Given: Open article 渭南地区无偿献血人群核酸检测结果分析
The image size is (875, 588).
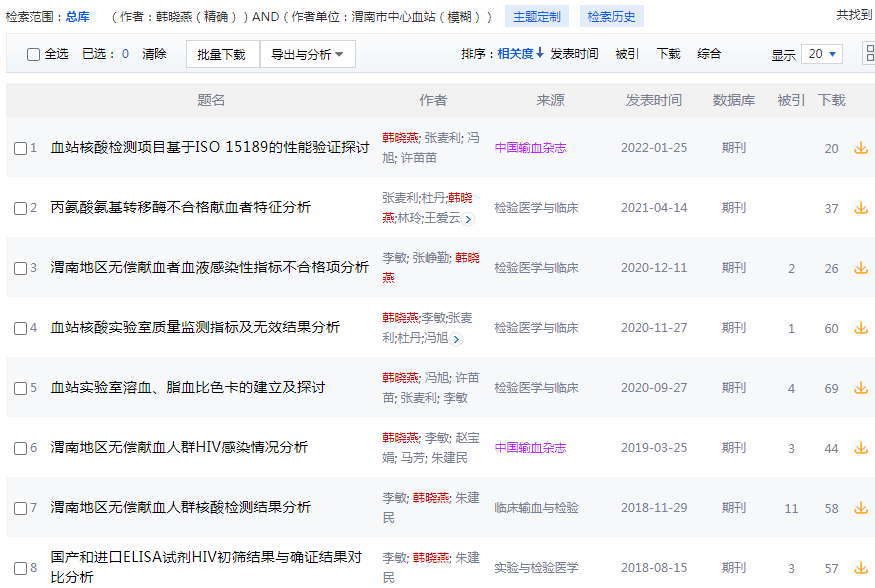Looking at the screenshot, I should pos(181,507).
